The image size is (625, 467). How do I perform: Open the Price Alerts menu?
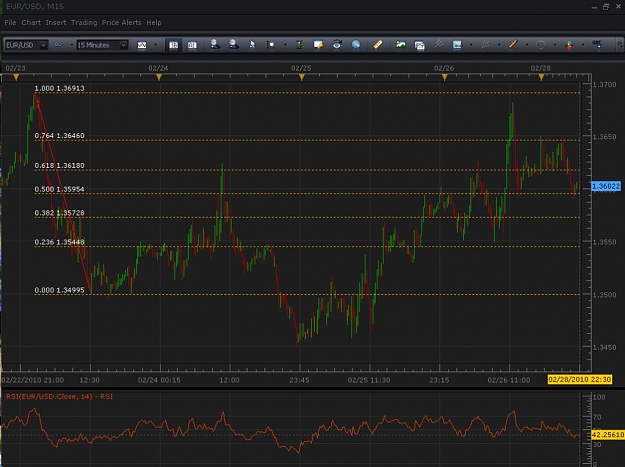[x=122, y=23]
